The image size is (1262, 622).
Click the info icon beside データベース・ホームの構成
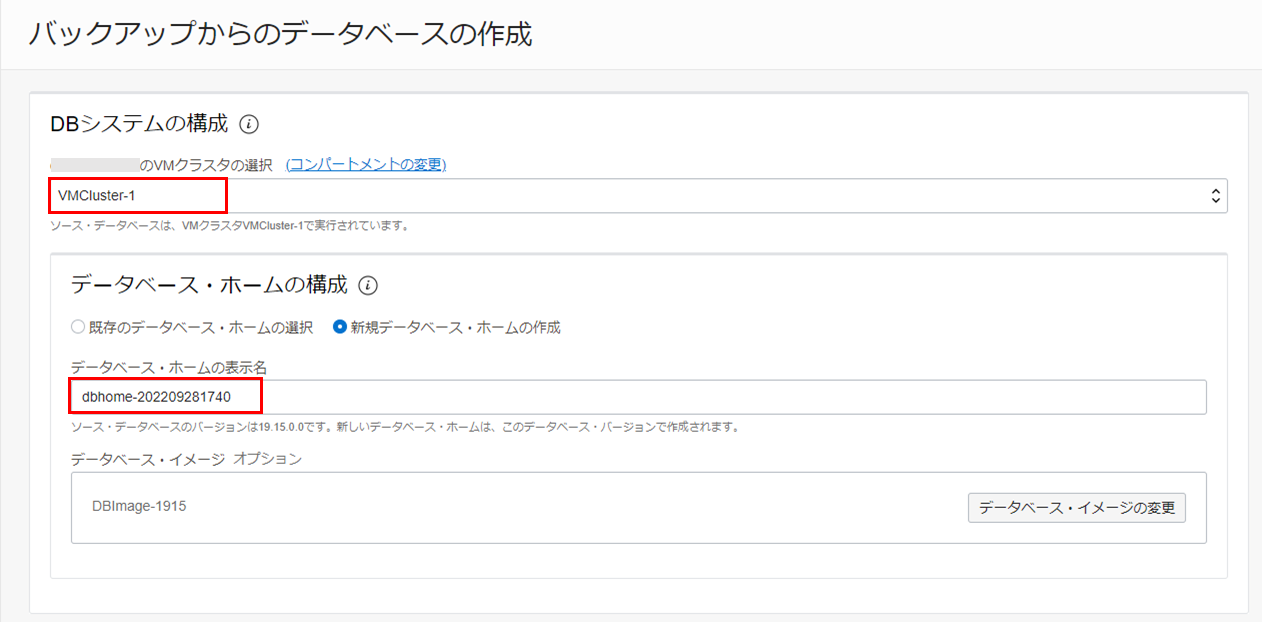pos(368,286)
